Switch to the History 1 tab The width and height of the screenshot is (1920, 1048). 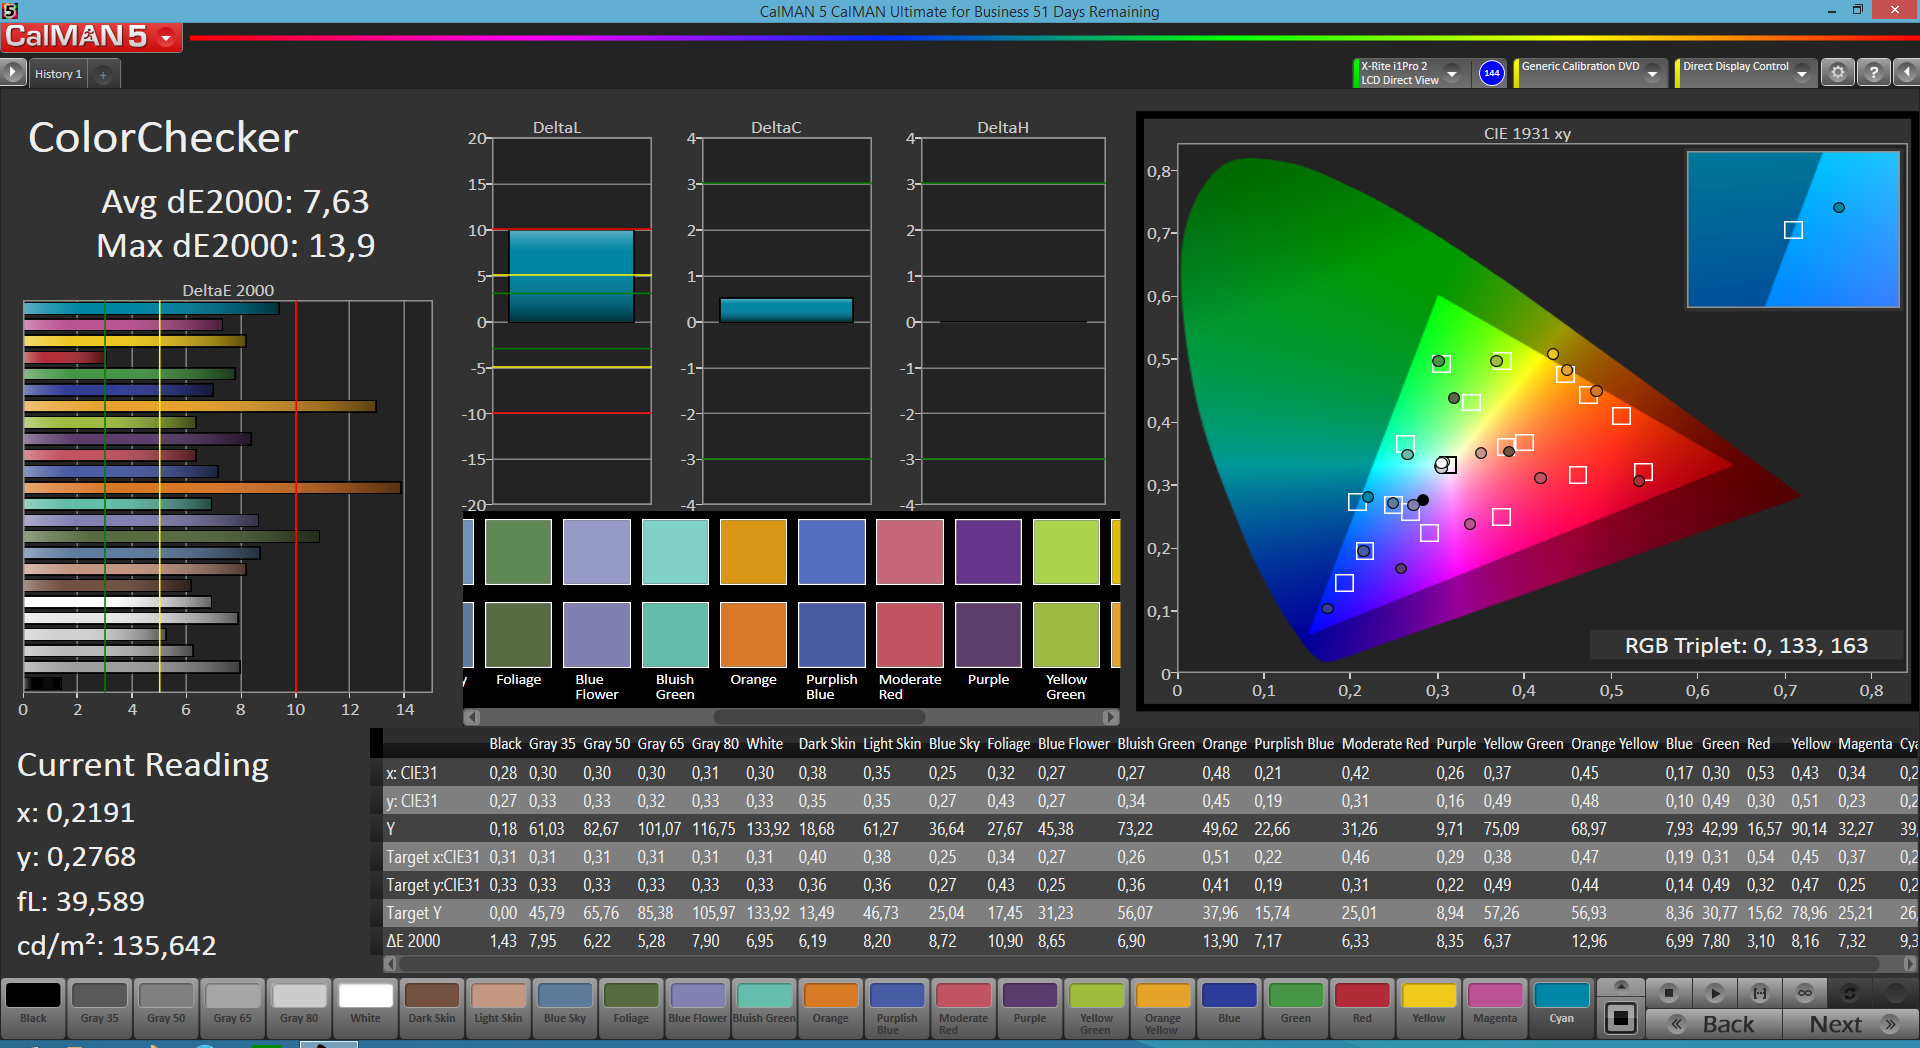pyautogui.click(x=58, y=74)
